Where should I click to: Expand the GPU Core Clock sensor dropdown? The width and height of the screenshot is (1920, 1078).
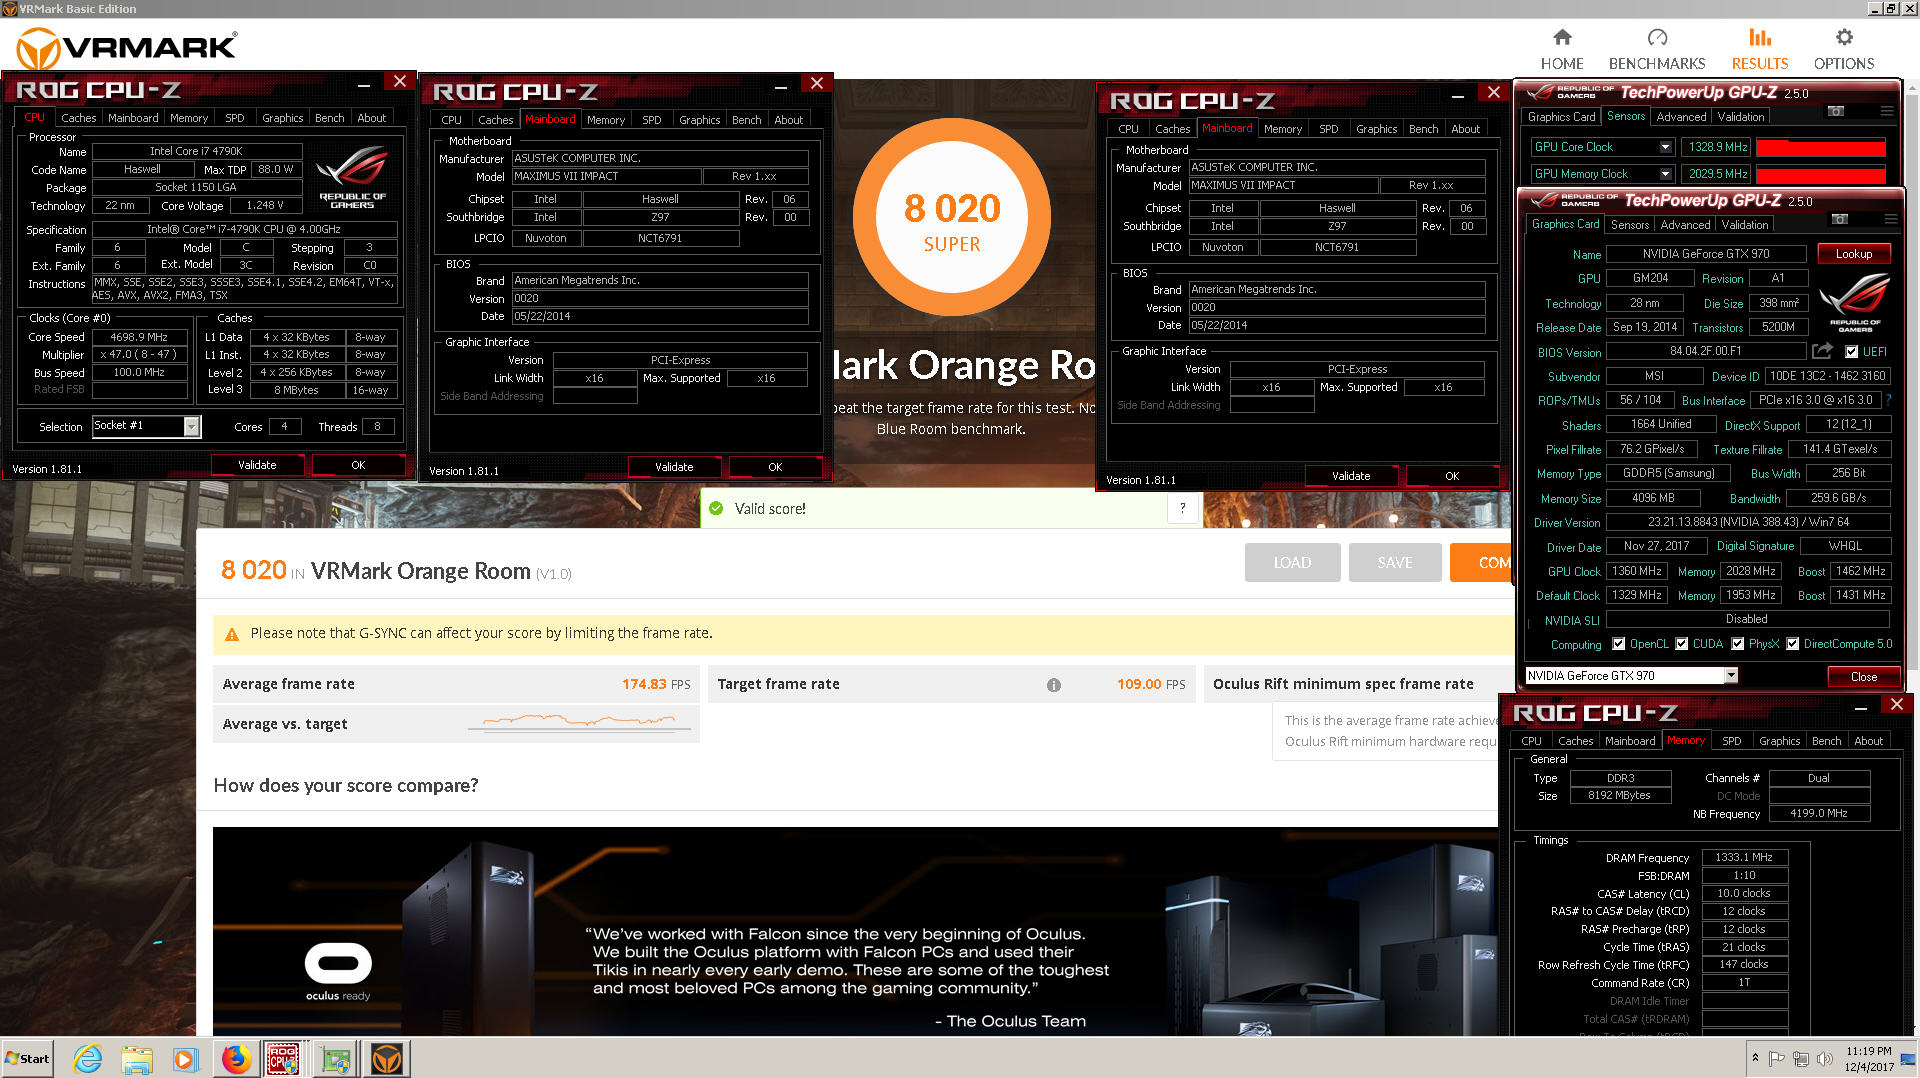coord(1665,147)
